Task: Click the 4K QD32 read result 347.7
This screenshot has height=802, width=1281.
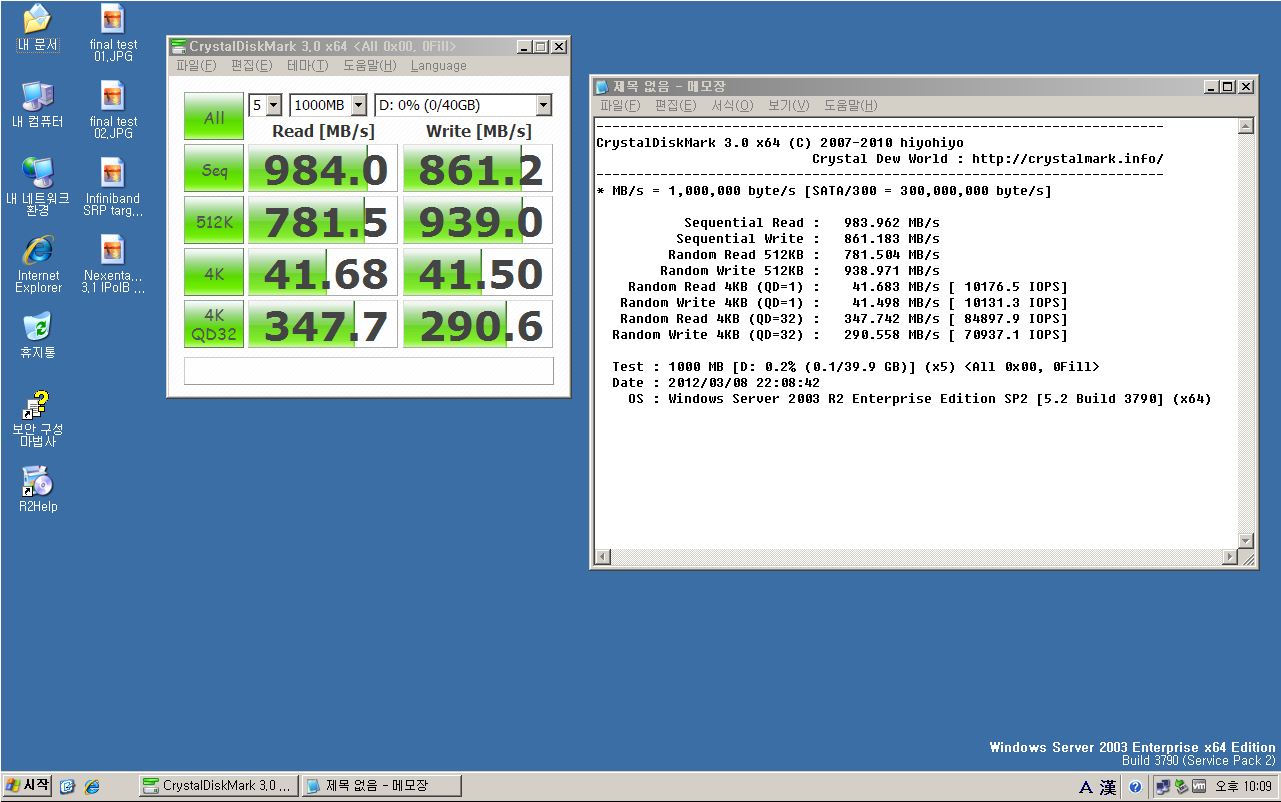Action: [323, 325]
